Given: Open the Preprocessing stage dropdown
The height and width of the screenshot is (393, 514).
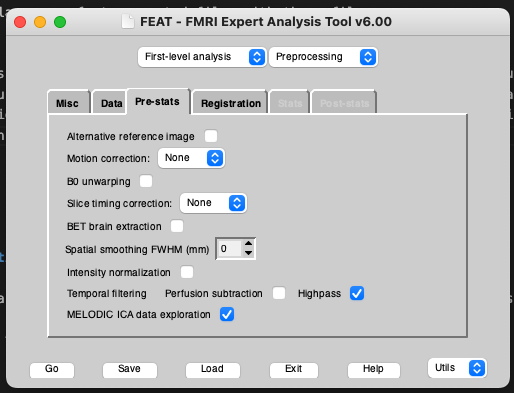Looking at the screenshot, I should (323, 57).
